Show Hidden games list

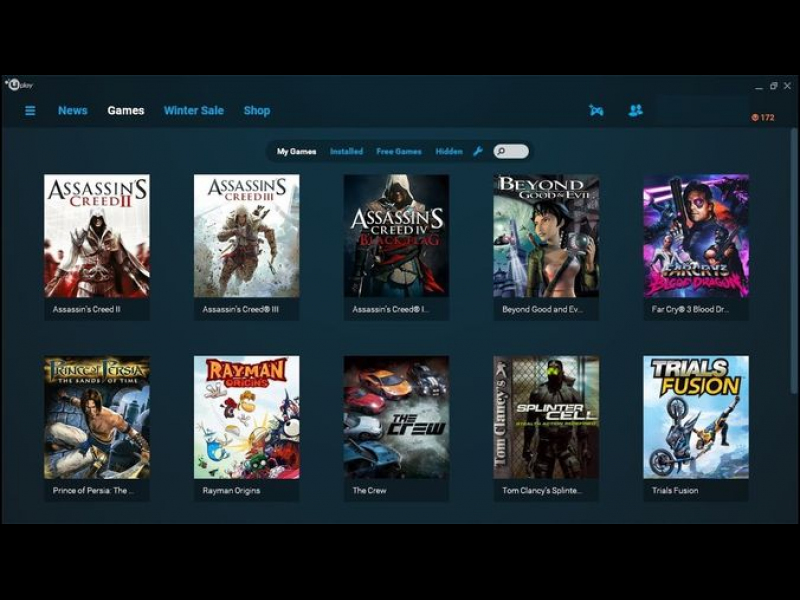pyautogui.click(x=449, y=152)
